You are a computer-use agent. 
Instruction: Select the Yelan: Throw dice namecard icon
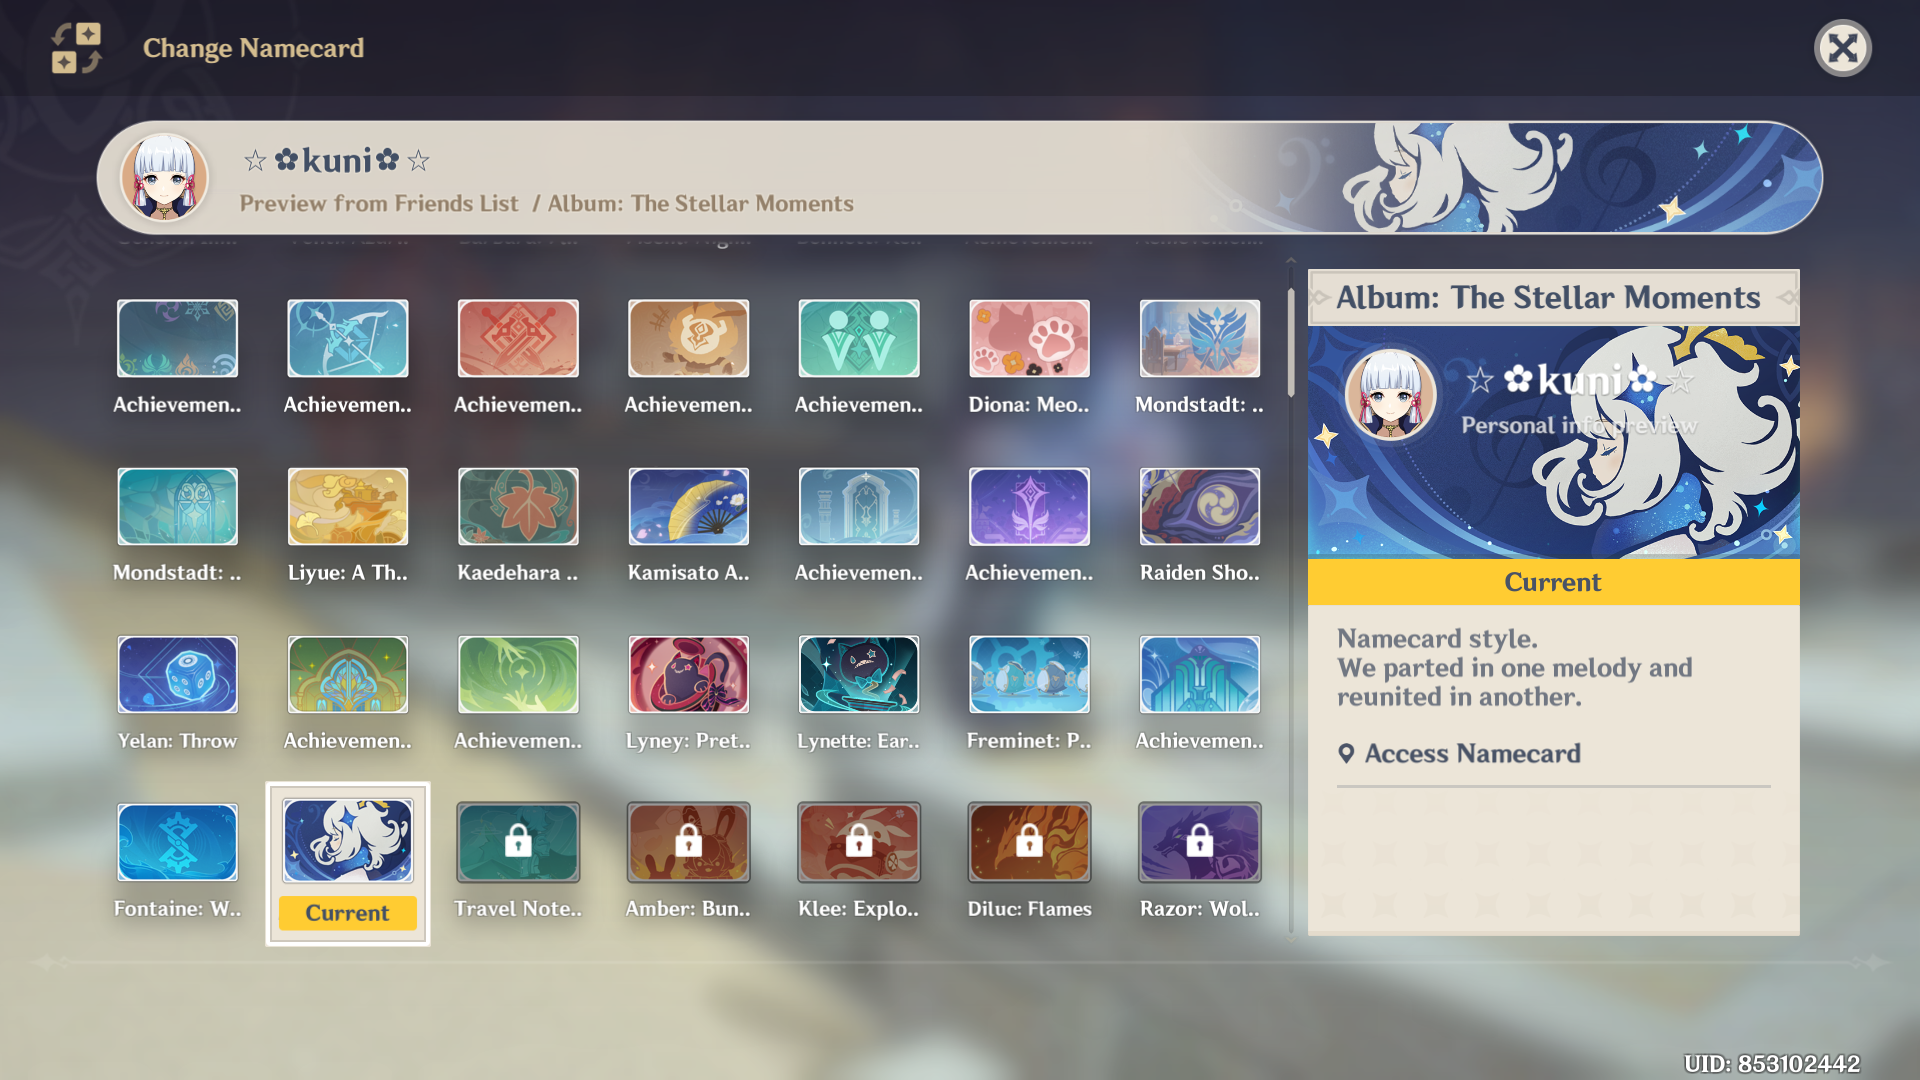point(177,674)
